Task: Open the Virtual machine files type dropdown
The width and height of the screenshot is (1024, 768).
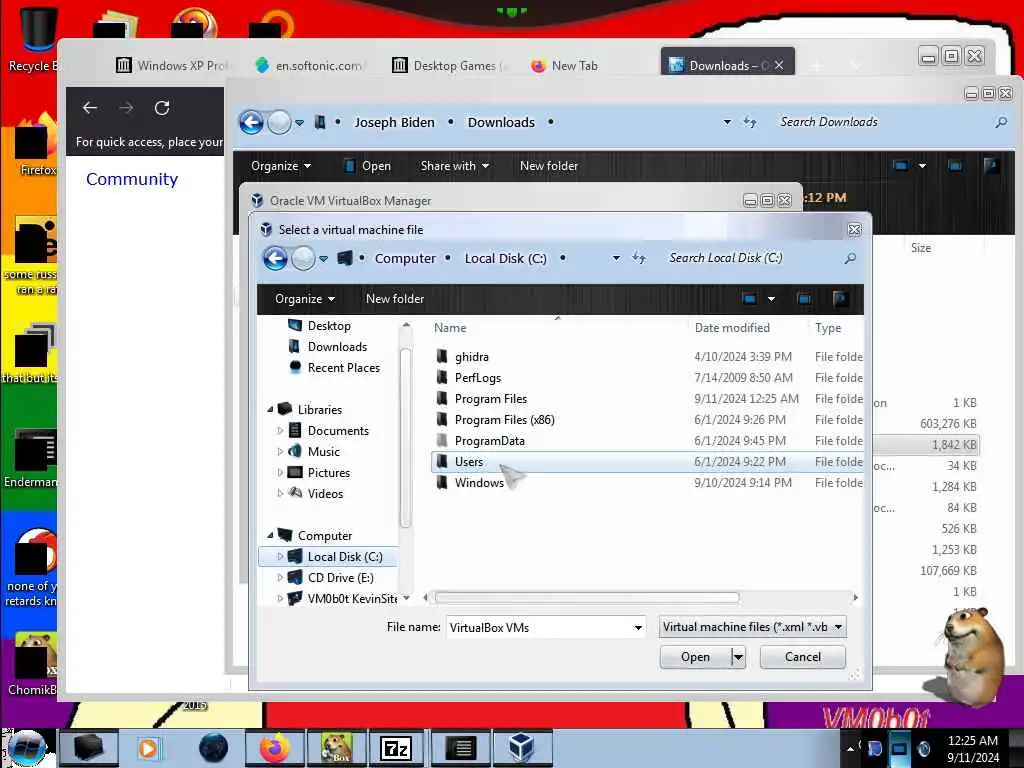Action: (753, 627)
